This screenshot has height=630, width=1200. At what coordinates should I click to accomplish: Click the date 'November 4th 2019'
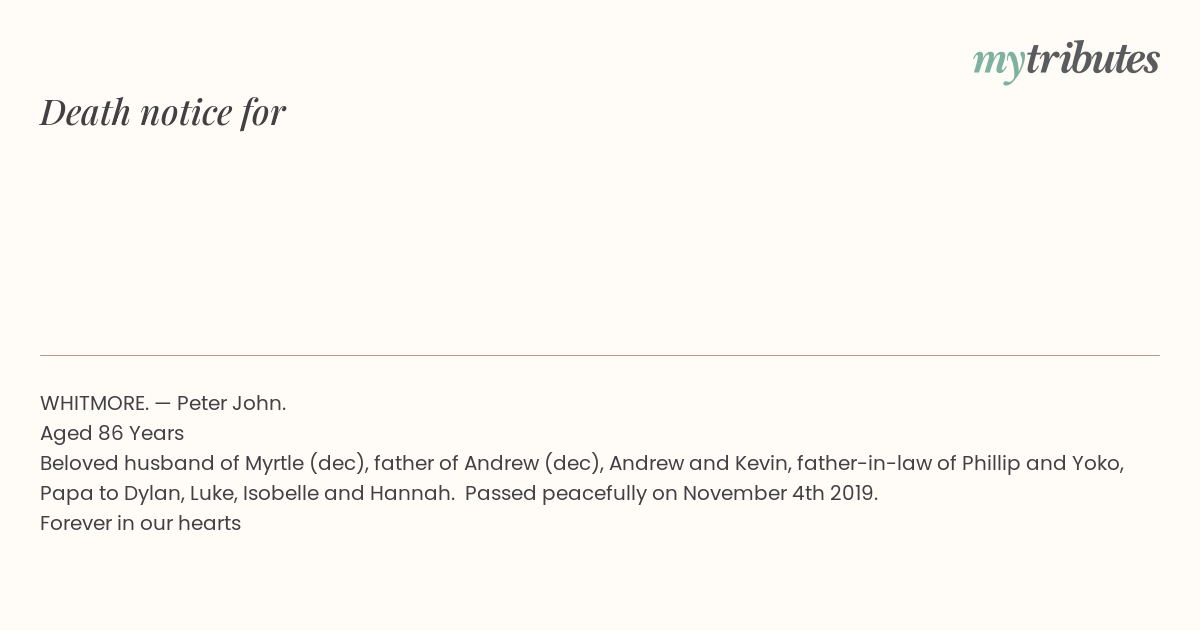(x=779, y=493)
